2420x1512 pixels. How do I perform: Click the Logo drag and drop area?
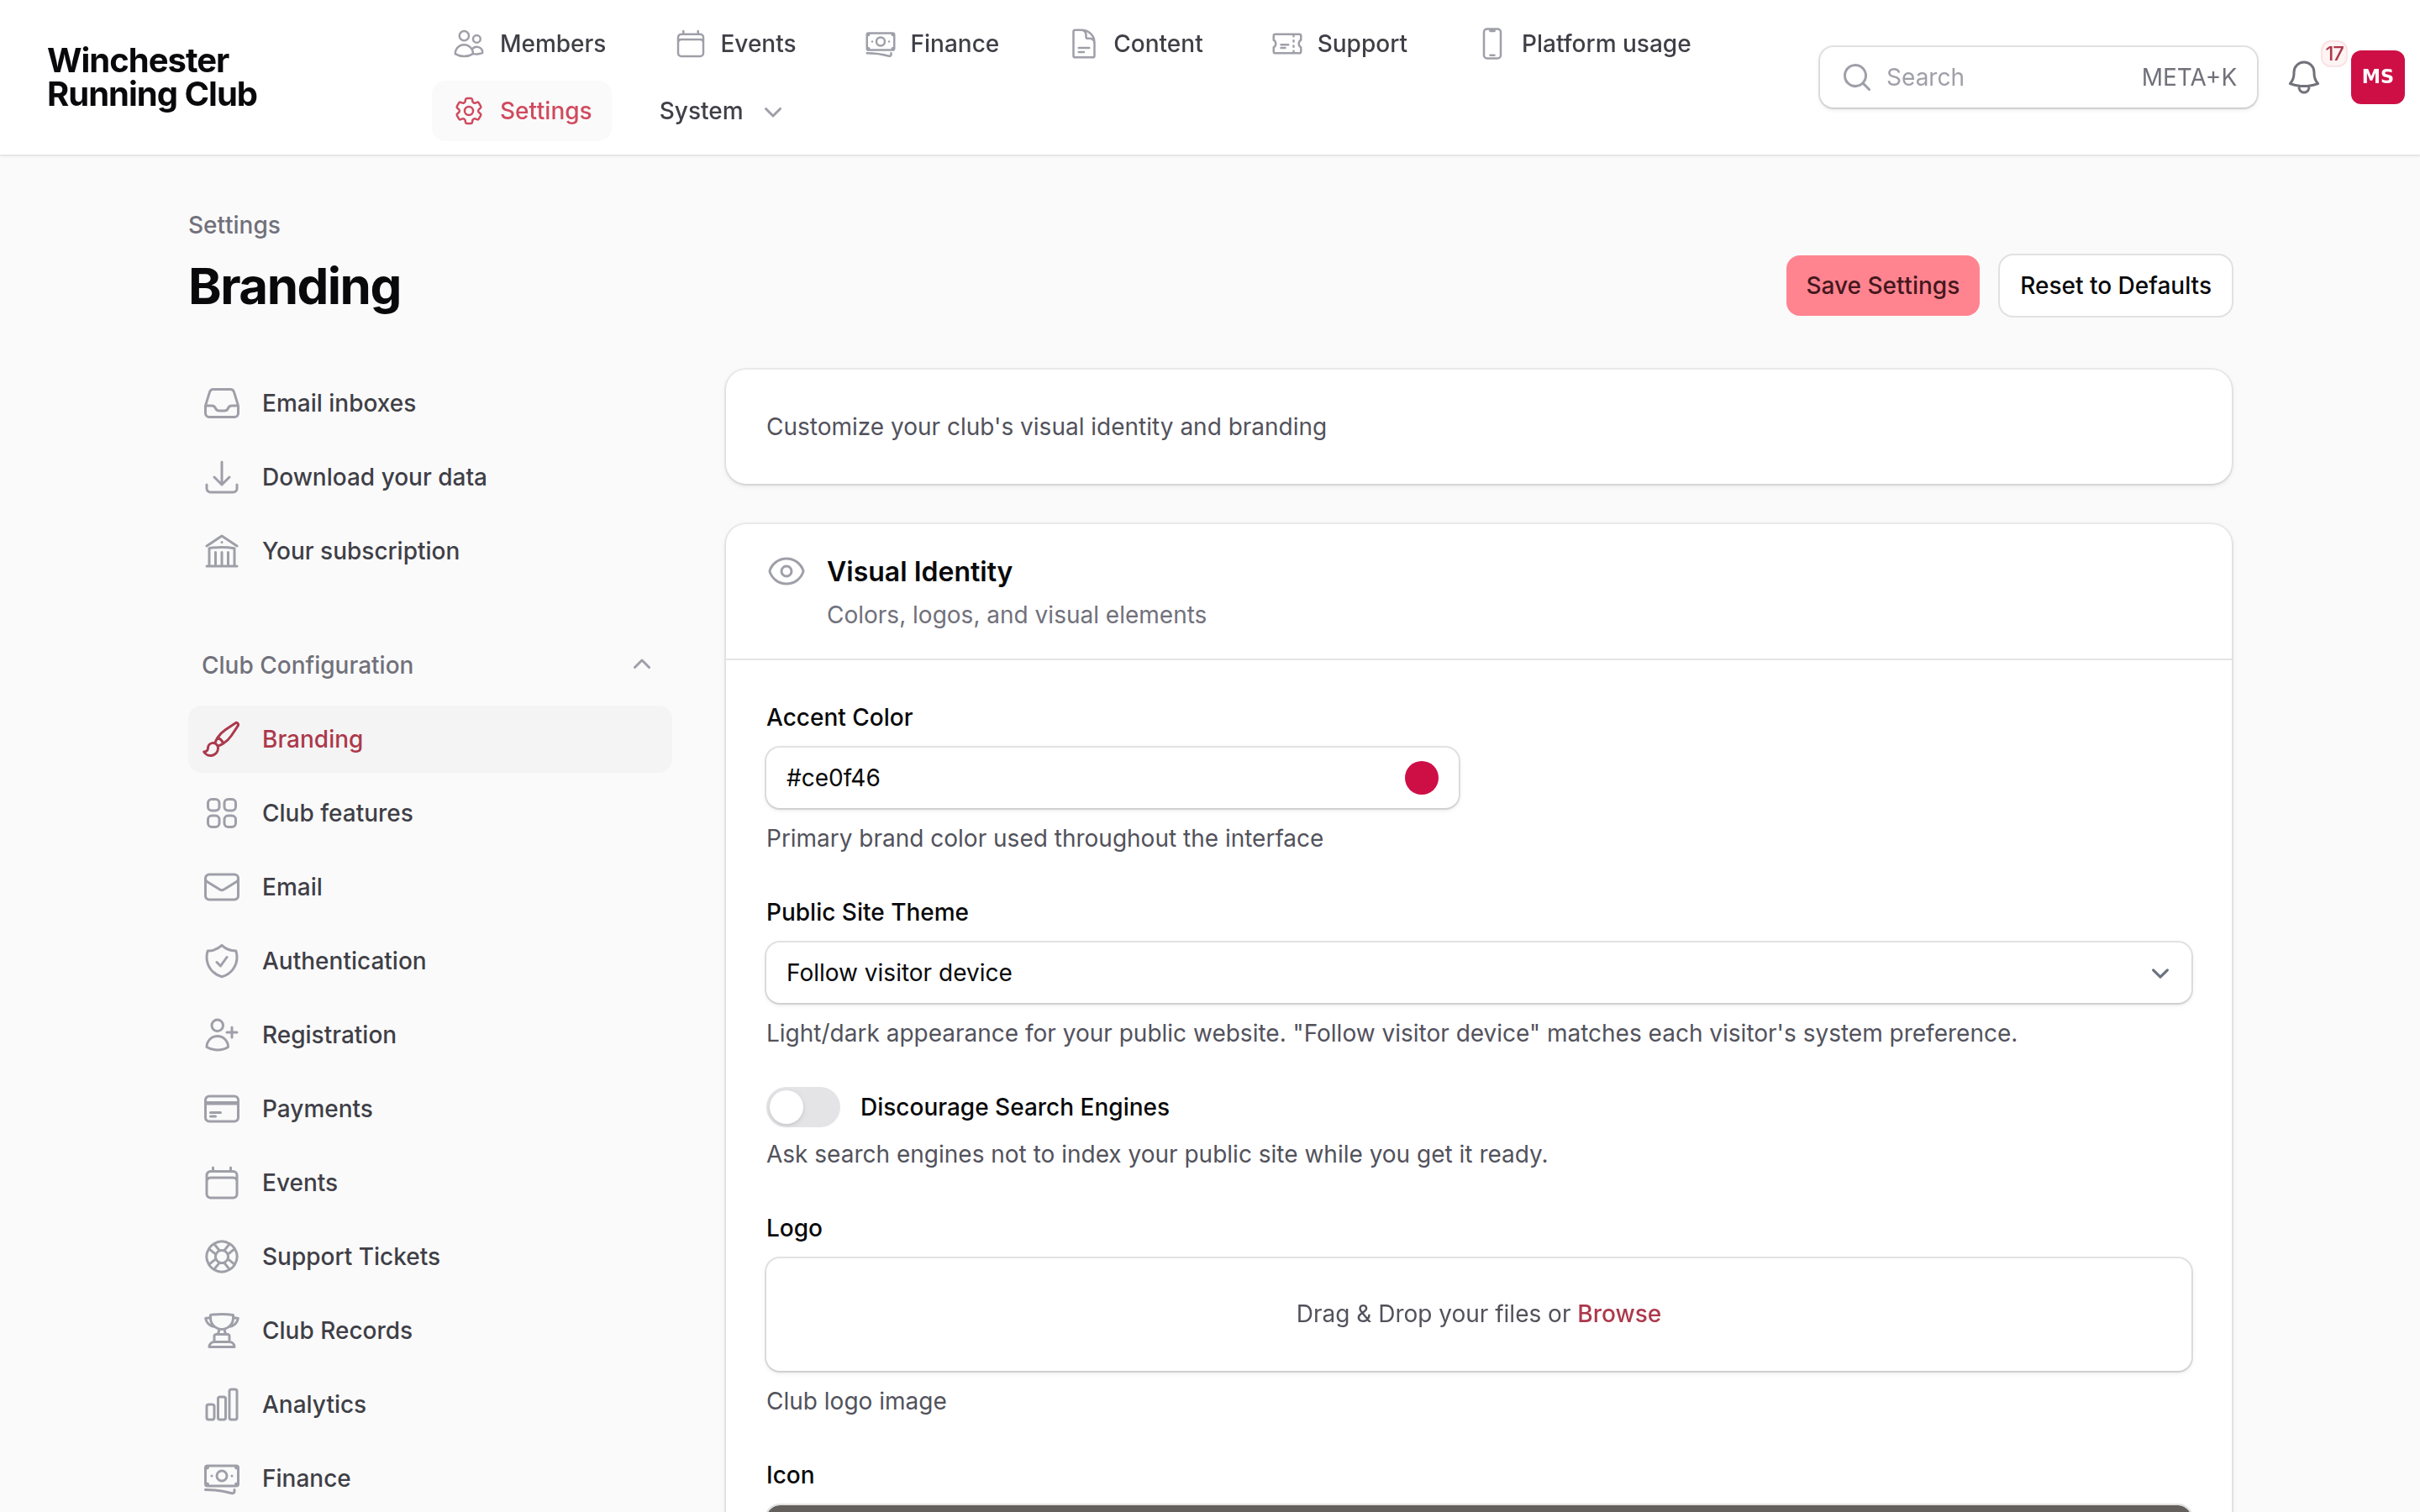[1478, 1314]
